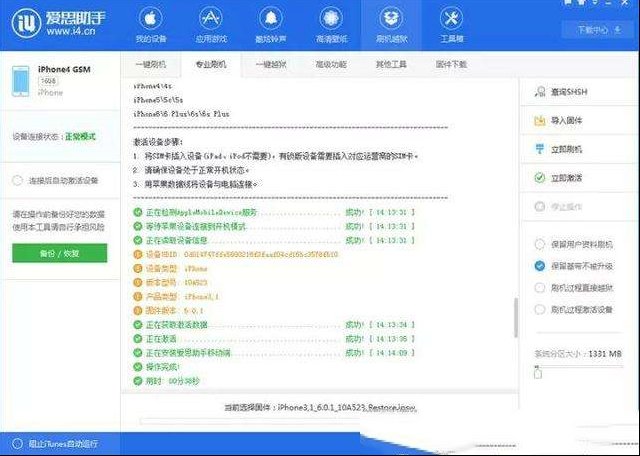
Task: Open the 固件下载 tab
Action: (451, 65)
